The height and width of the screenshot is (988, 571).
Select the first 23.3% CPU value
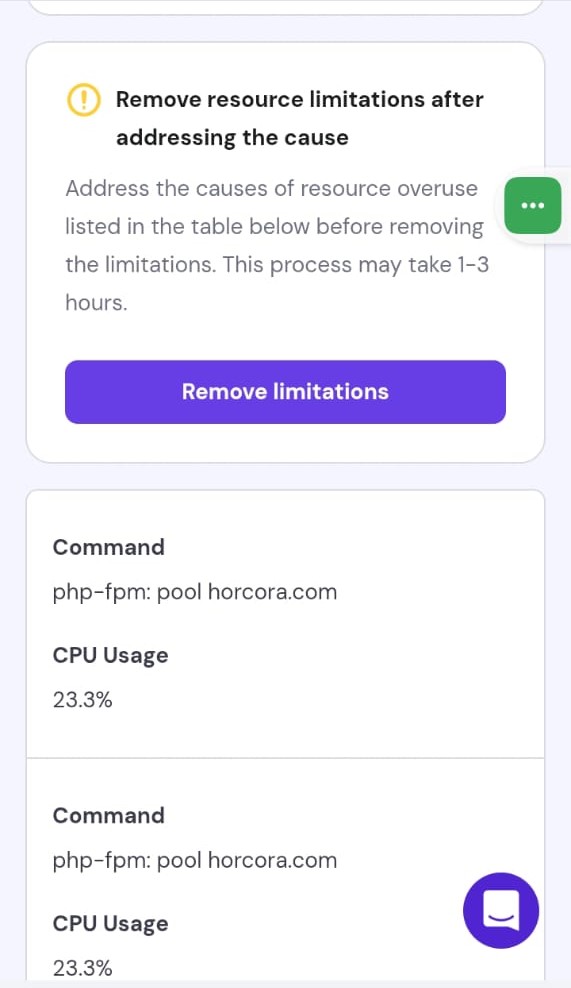pos(83,700)
